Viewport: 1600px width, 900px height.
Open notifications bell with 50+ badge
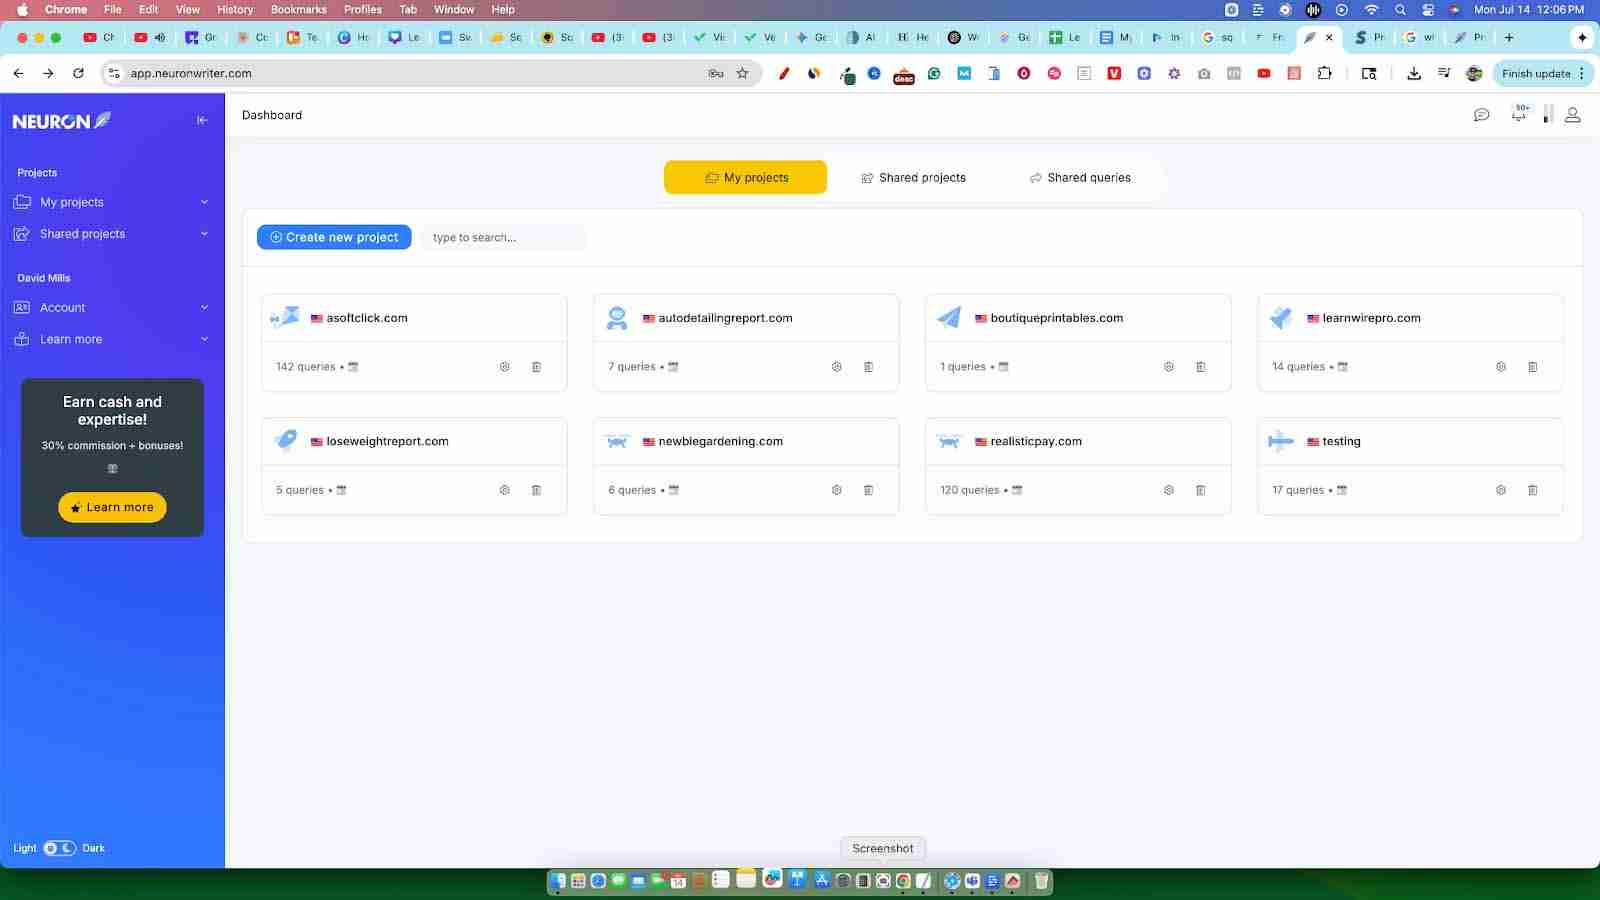click(1519, 114)
